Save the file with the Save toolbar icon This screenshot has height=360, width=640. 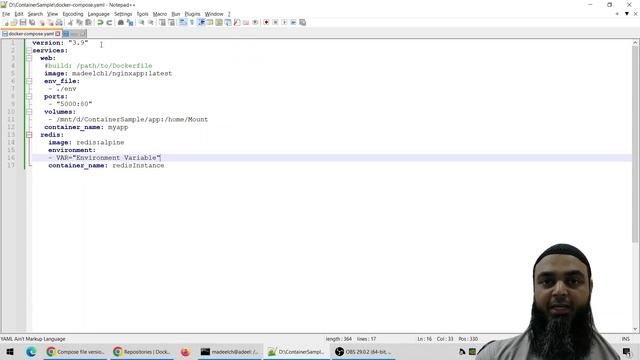pyautogui.click(x=23, y=22)
